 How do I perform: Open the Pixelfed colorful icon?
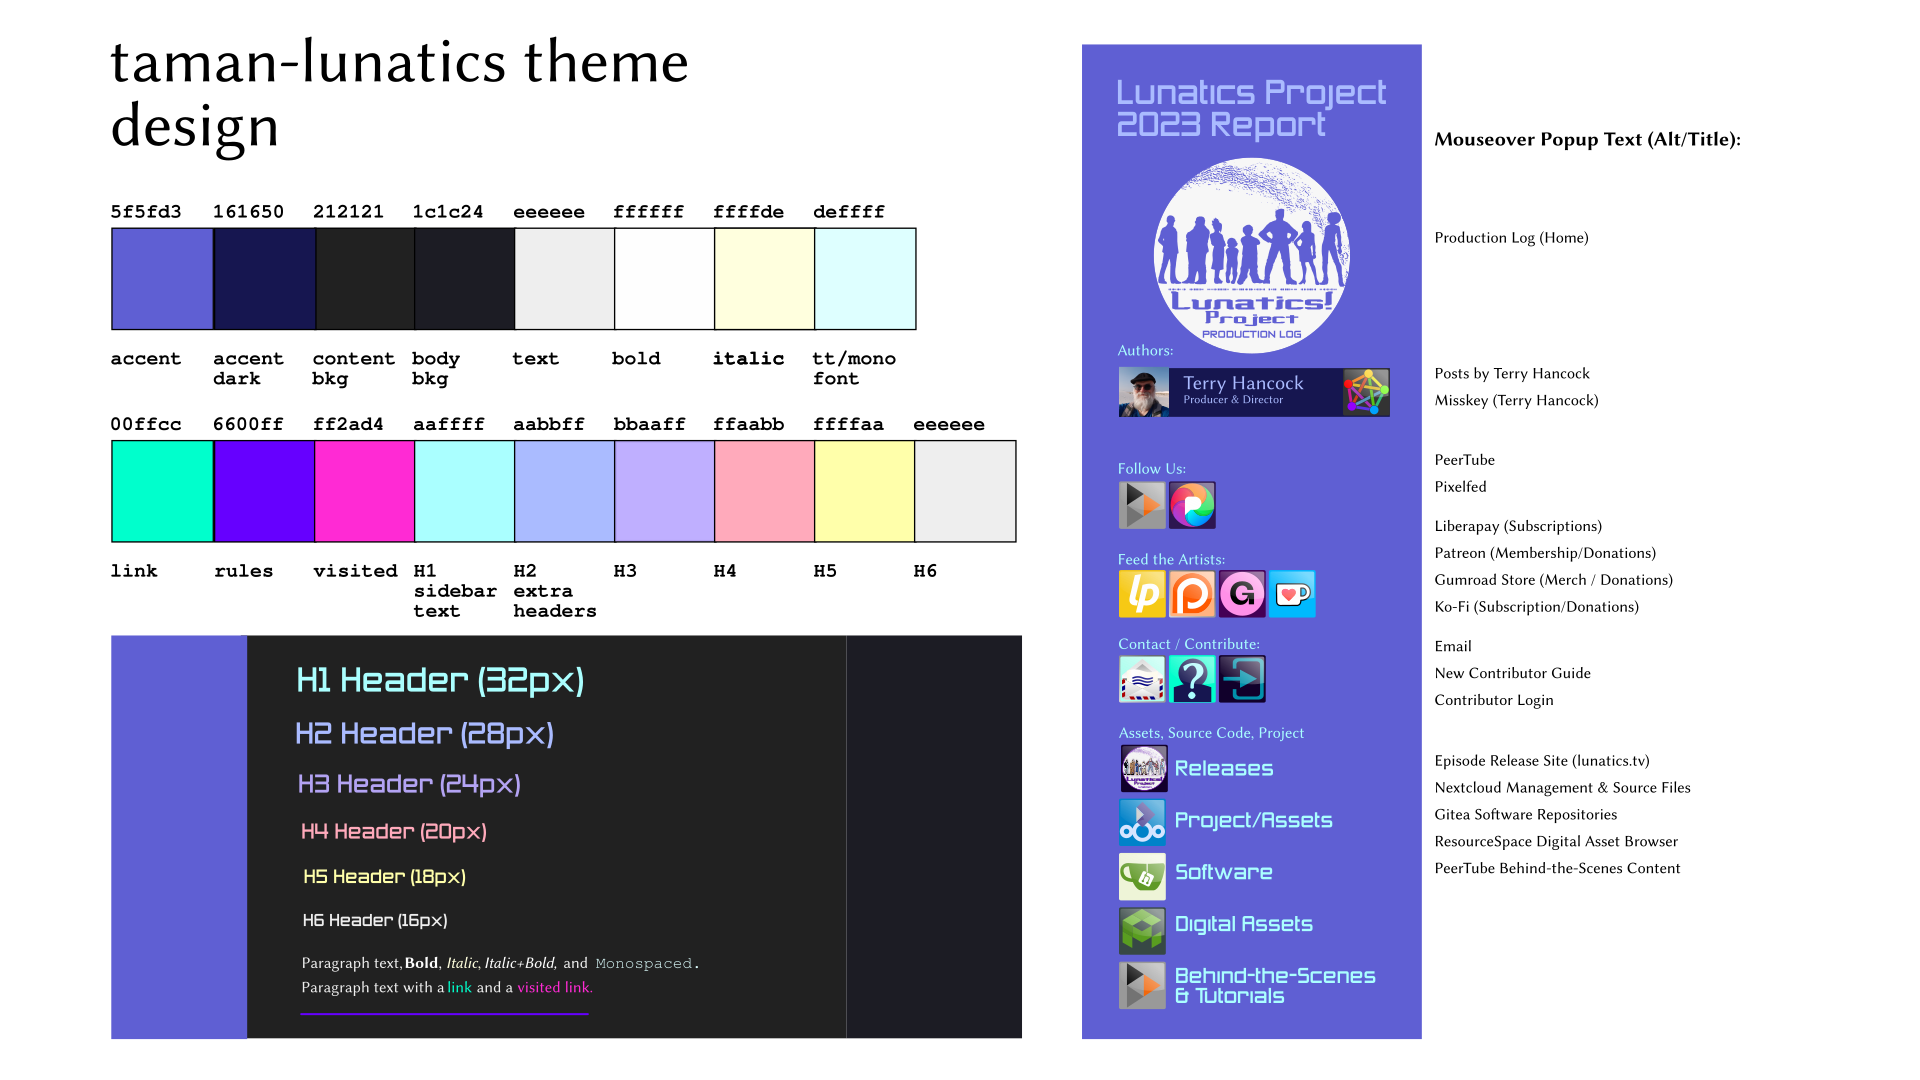click(x=1192, y=505)
